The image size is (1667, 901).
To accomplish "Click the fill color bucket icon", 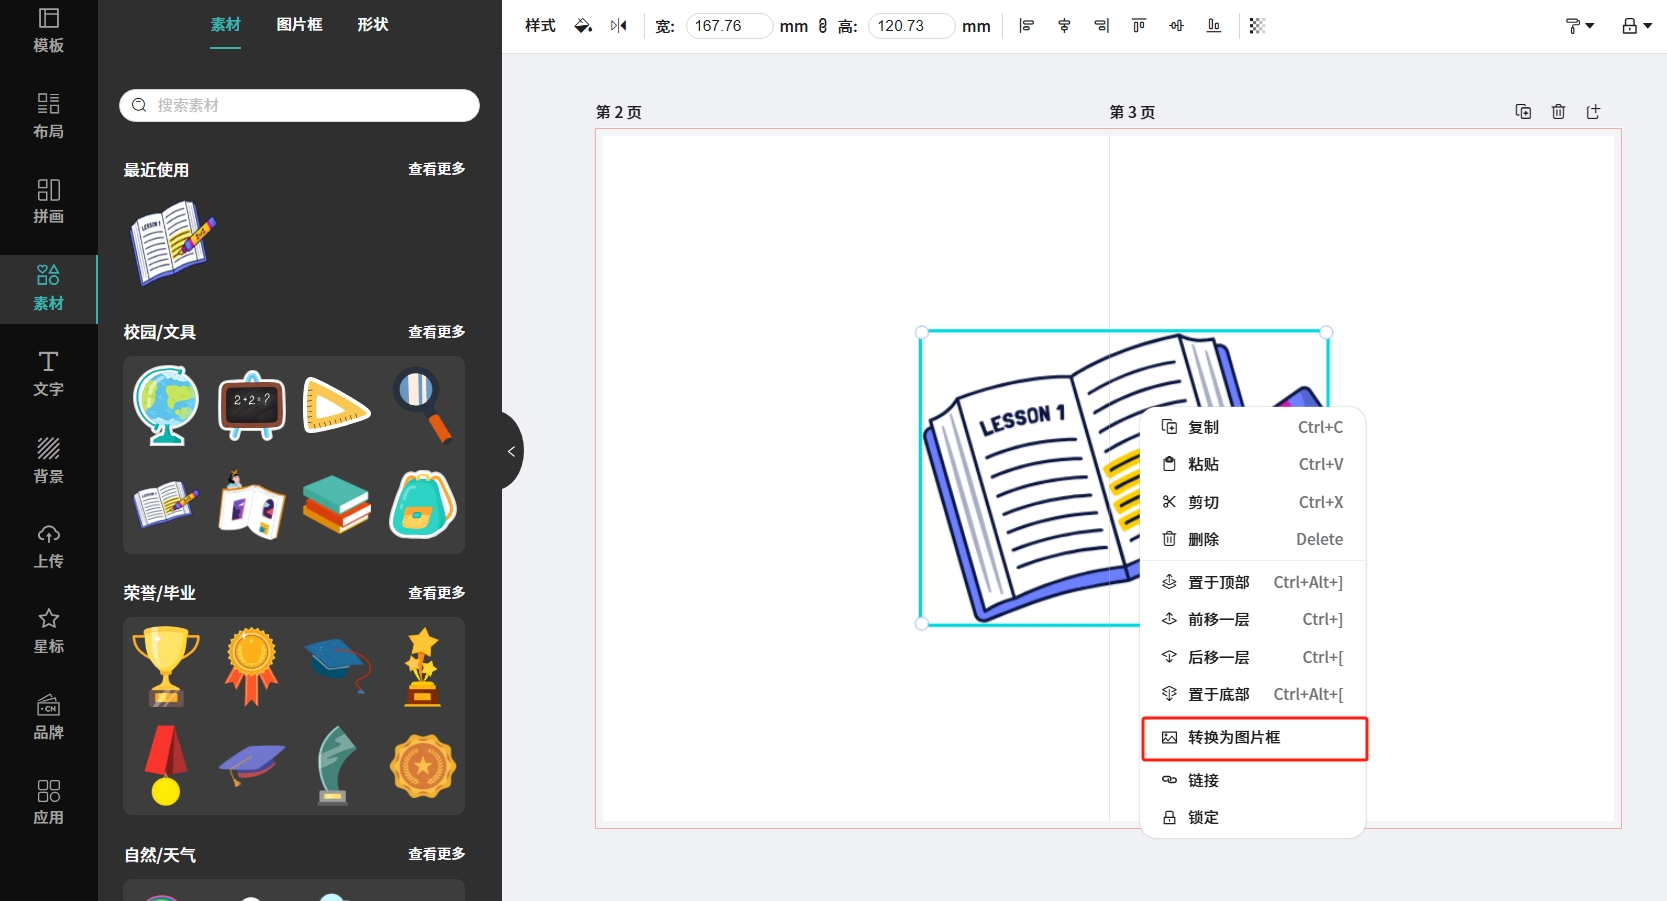I will point(582,26).
